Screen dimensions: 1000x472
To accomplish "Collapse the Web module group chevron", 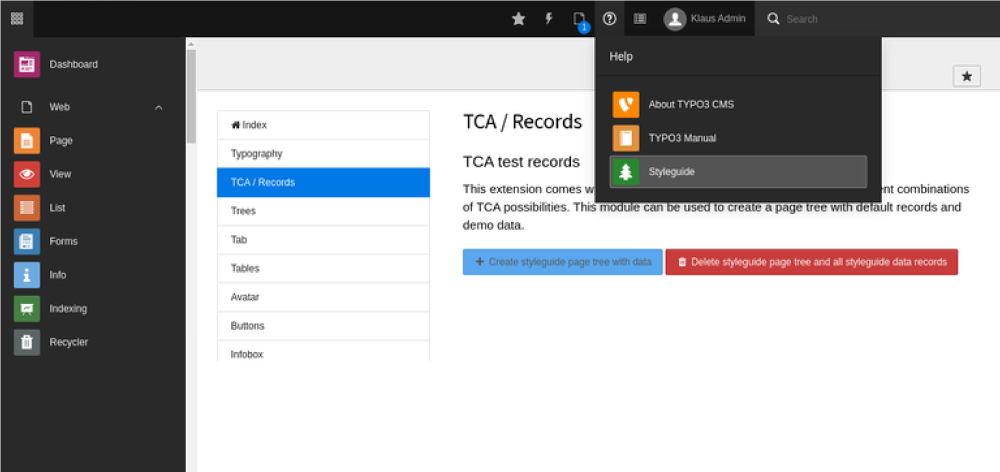I will click(159, 108).
